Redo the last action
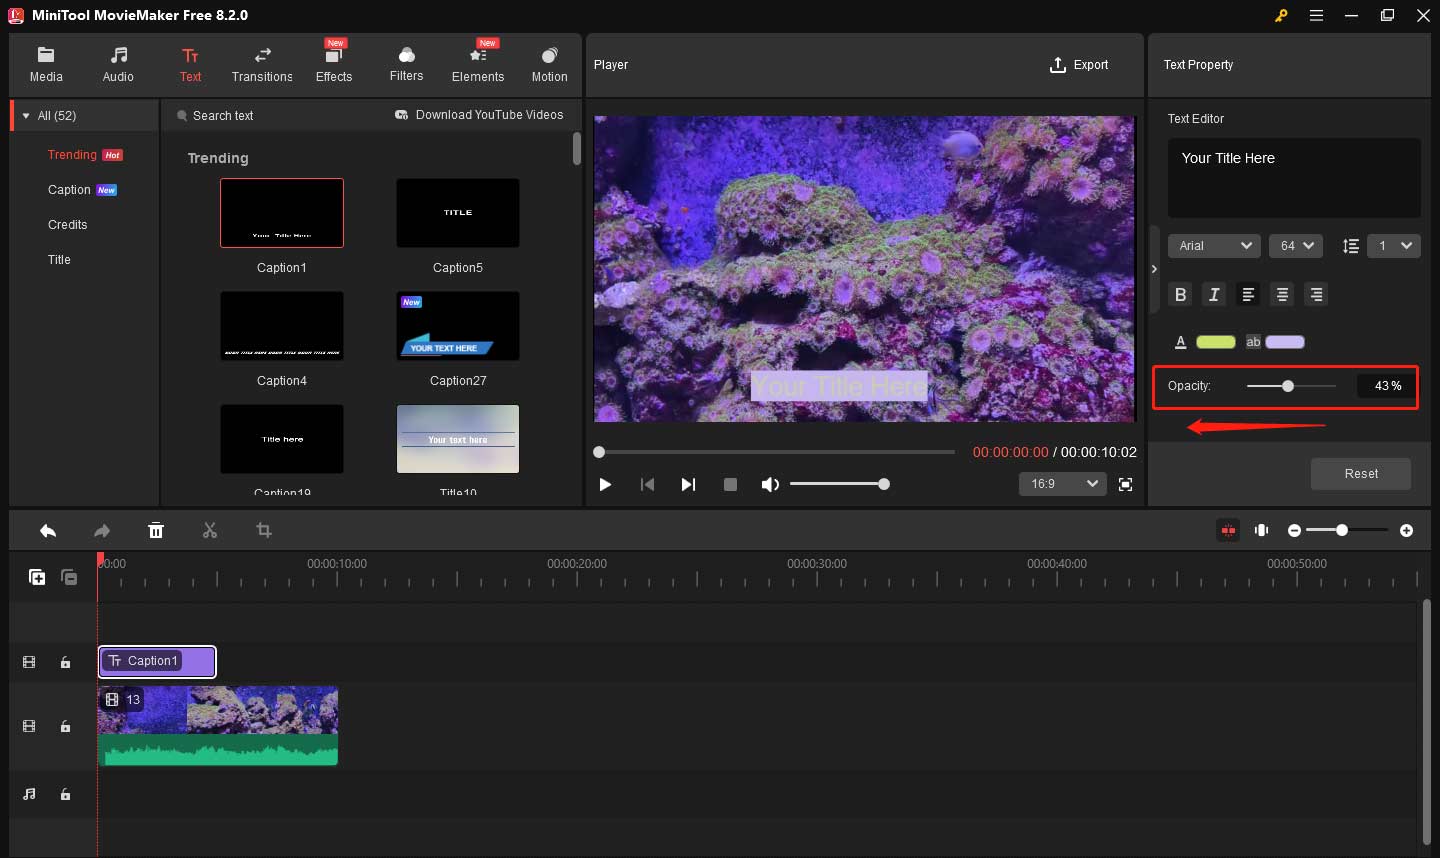 102,531
